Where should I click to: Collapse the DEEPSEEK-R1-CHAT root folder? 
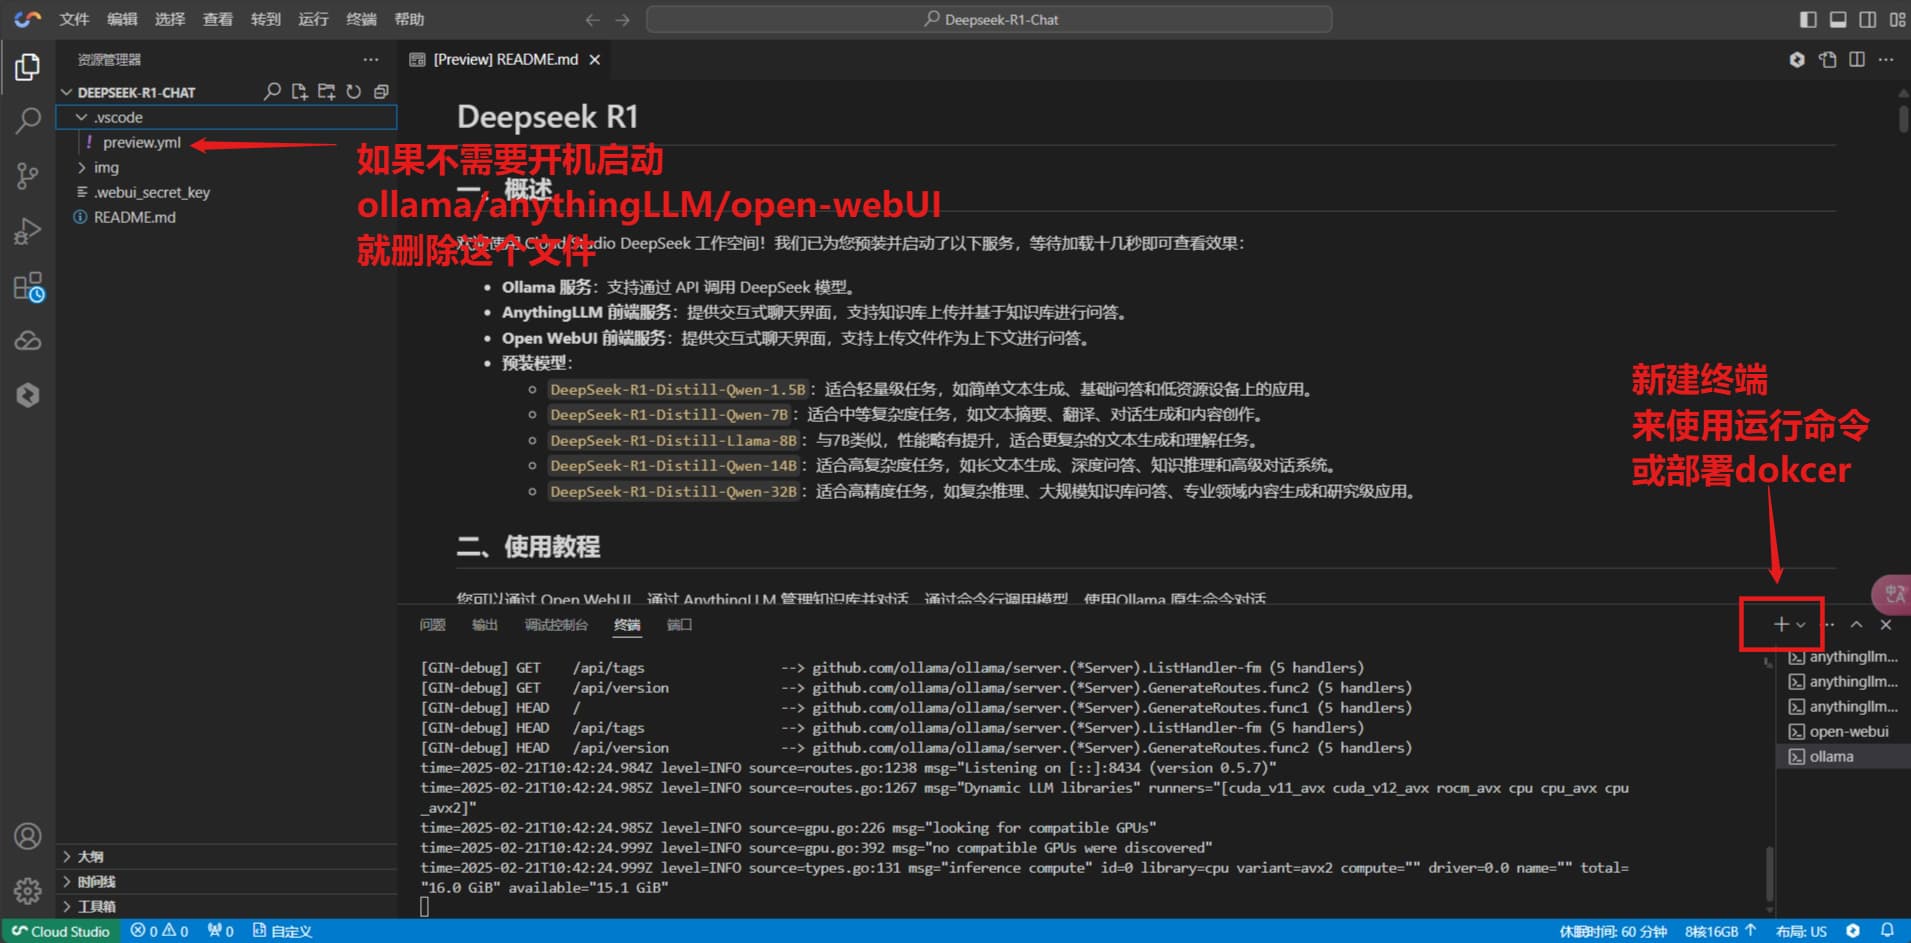coord(67,92)
